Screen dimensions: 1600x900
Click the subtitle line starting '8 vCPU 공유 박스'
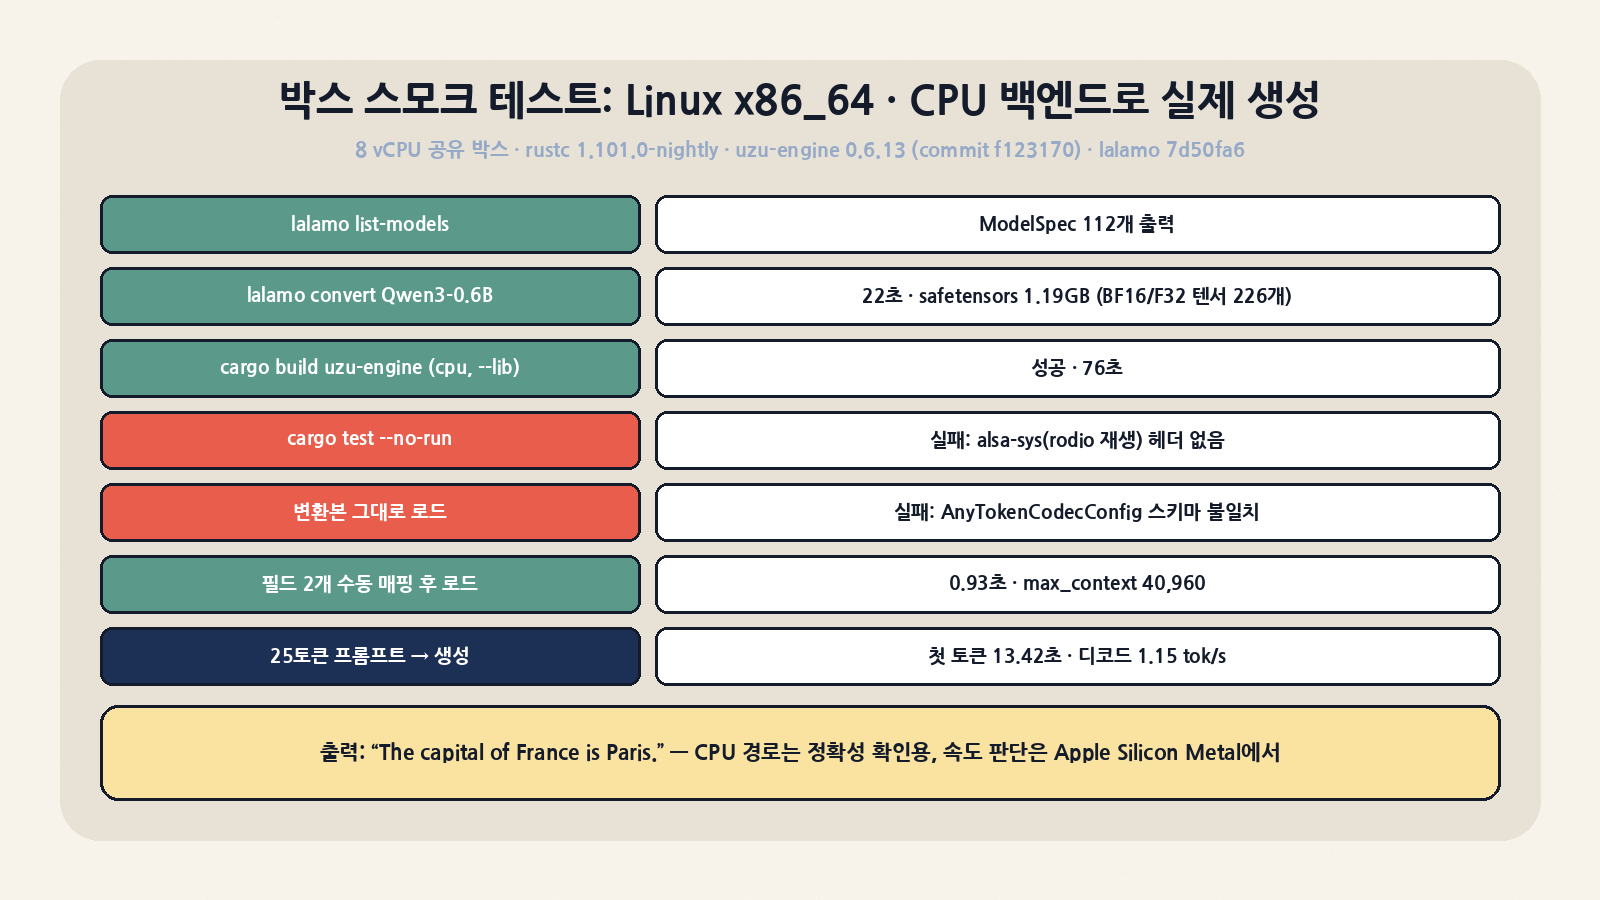pyautogui.click(x=800, y=150)
